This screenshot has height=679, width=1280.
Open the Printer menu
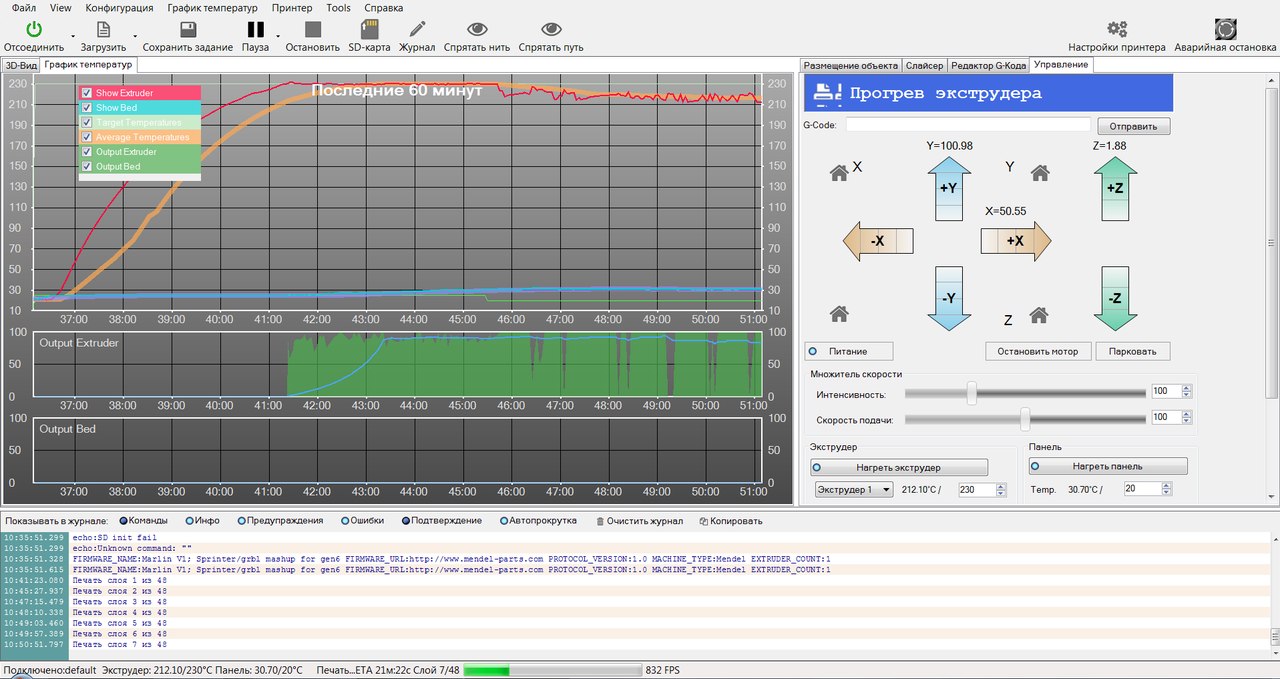coord(292,7)
